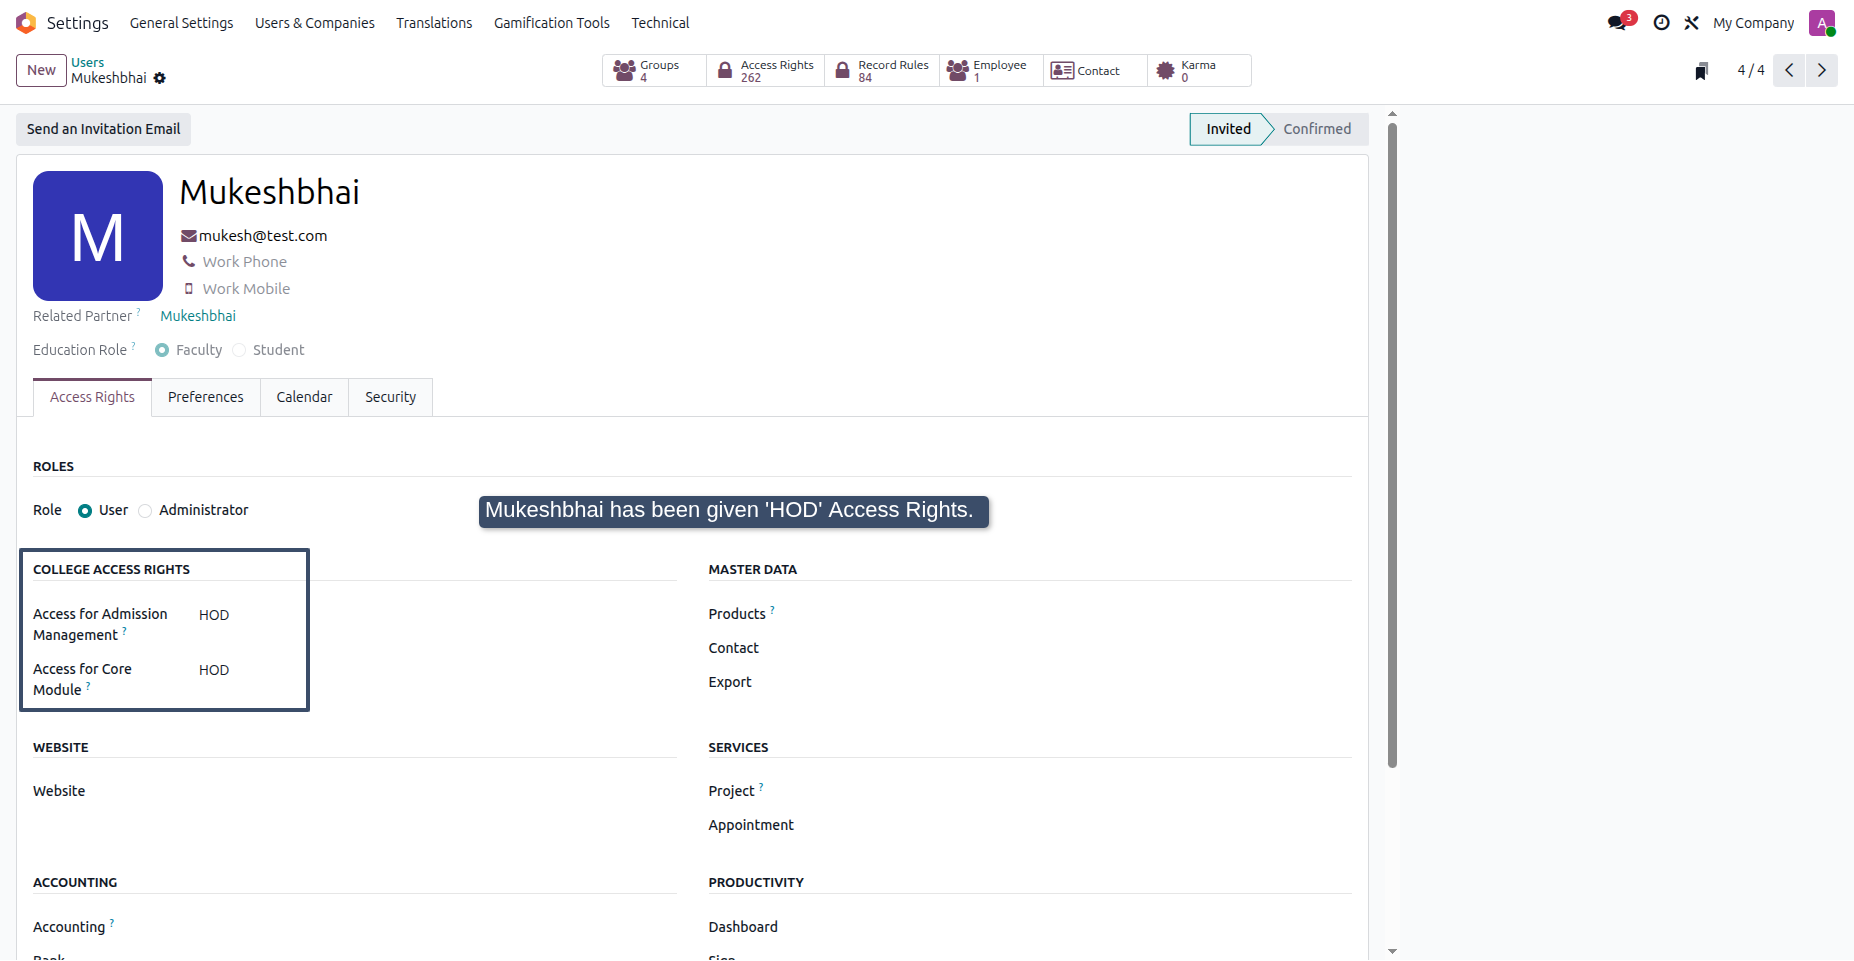Open Access Rights 262 stat button
The width and height of the screenshot is (1854, 961).
click(x=766, y=71)
